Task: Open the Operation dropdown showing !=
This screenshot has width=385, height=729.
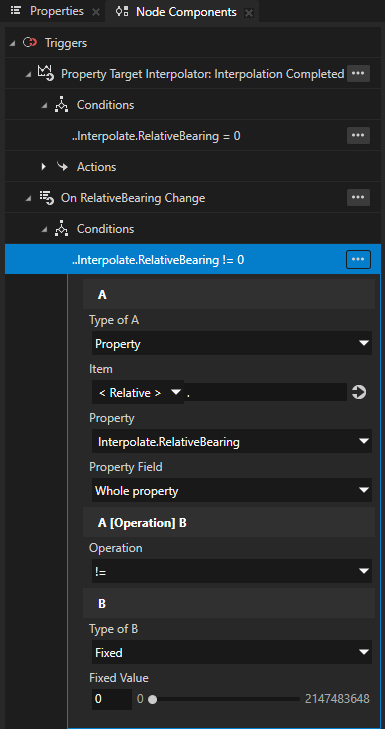Action: tap(232, 571)
